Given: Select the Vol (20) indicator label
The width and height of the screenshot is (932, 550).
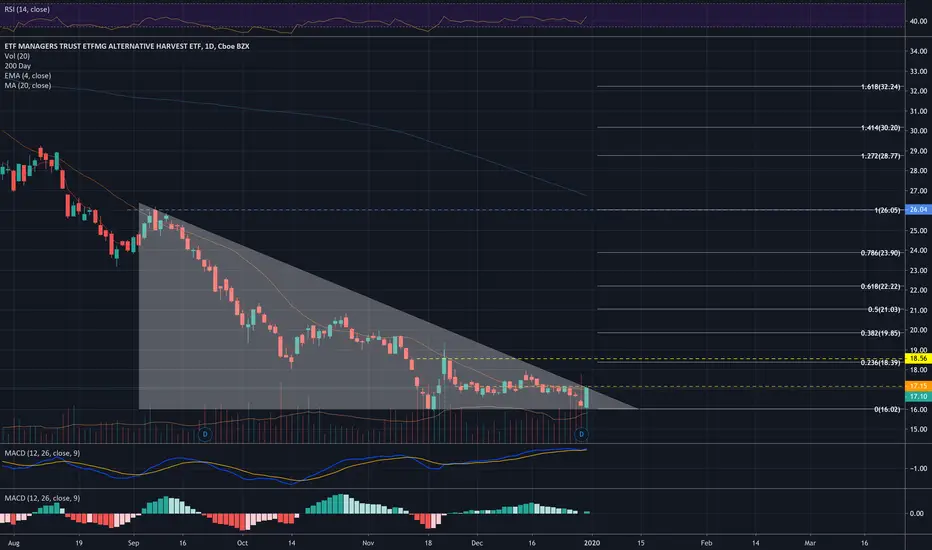Looking at the screenshot, I should [x=17, y=56].
